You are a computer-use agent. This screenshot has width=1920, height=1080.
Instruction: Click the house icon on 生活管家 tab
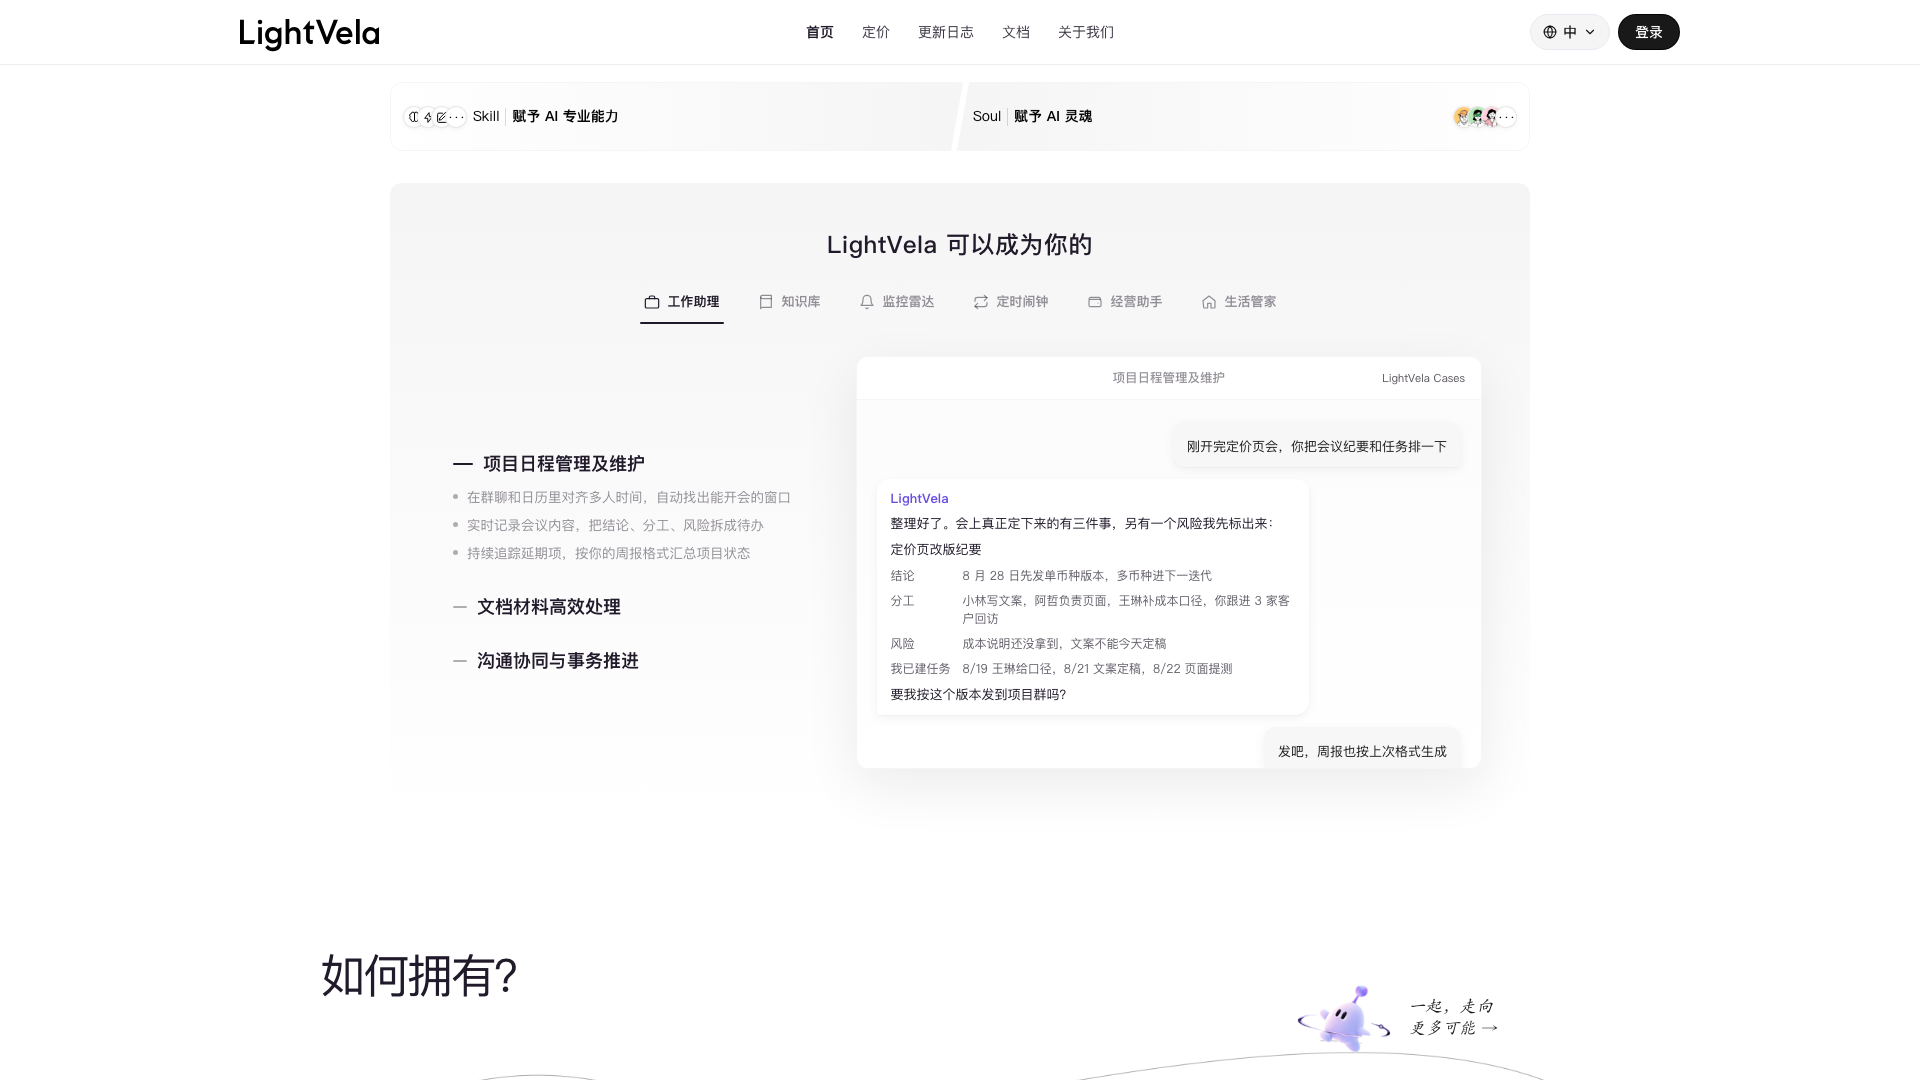[1209, 302]
